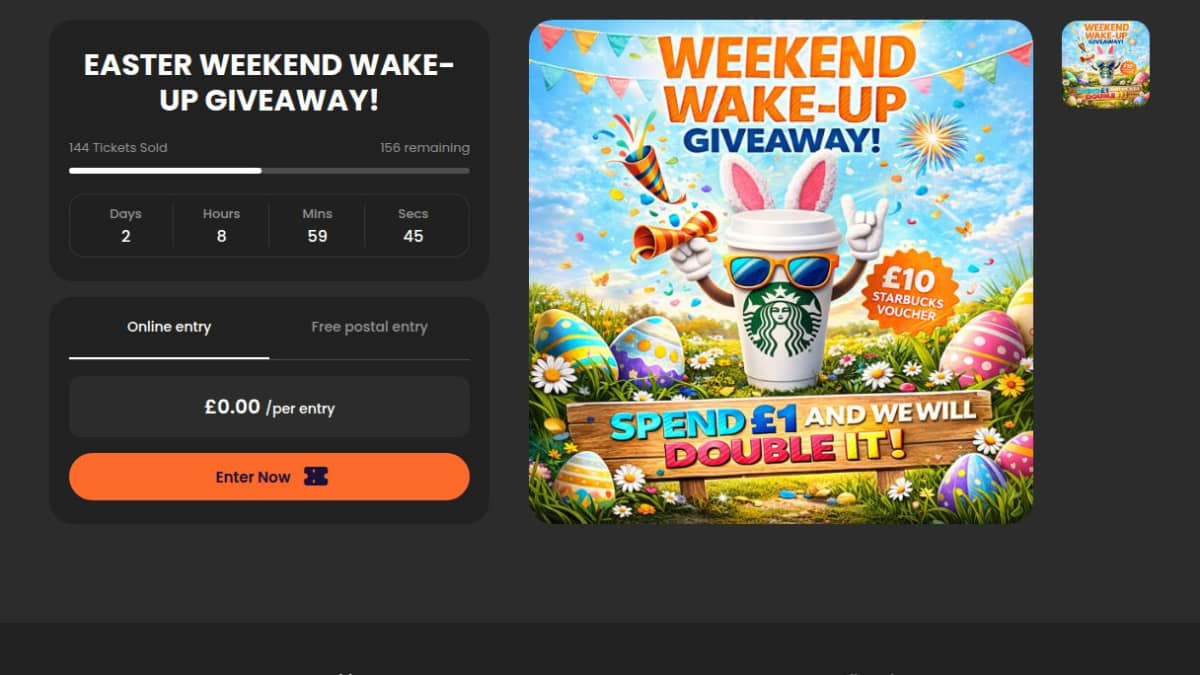This screenshot has height=675, width=1200.
Task: Click the Enter Now button
Action: 269,477
